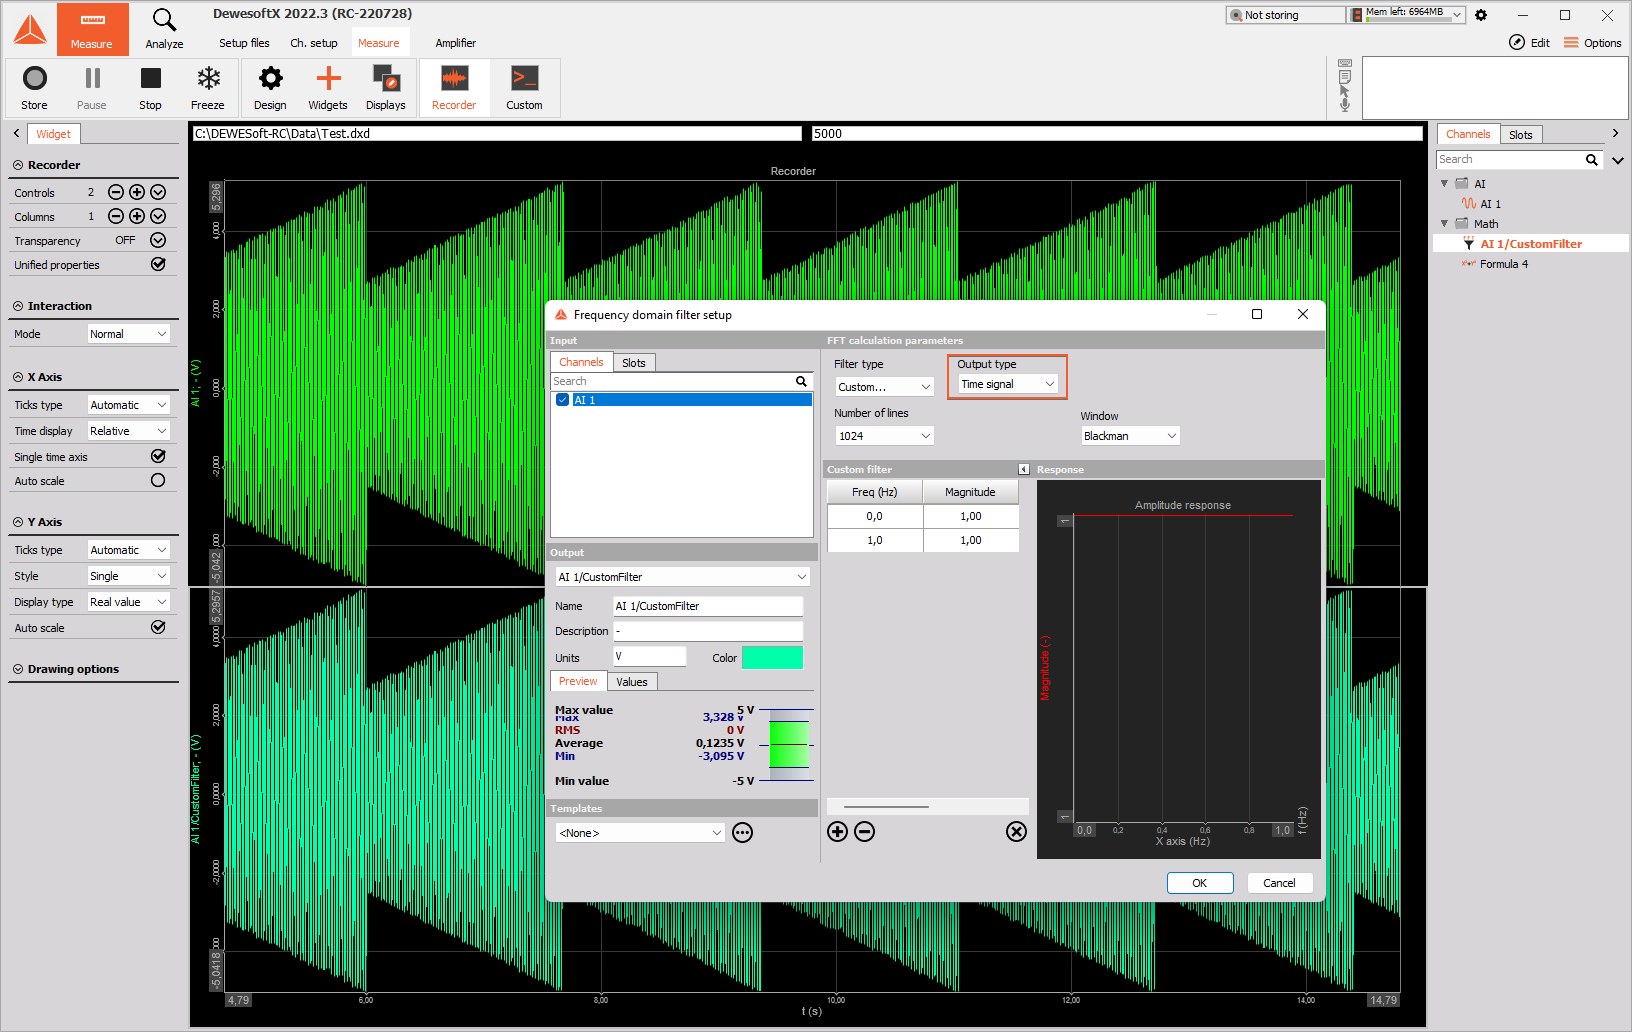Open the Options menu button
The image size is (1632, 1032).
[1593, 43]
